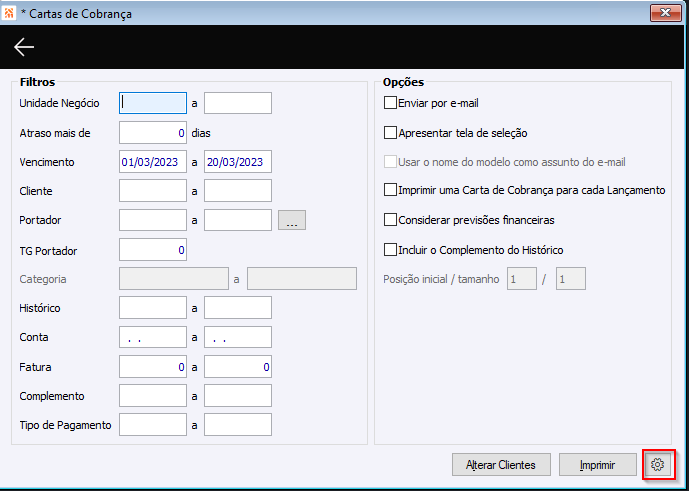Viewport: 689px width, 491px height.
Task: Click the Imprimir button
Action: point(598,465)
